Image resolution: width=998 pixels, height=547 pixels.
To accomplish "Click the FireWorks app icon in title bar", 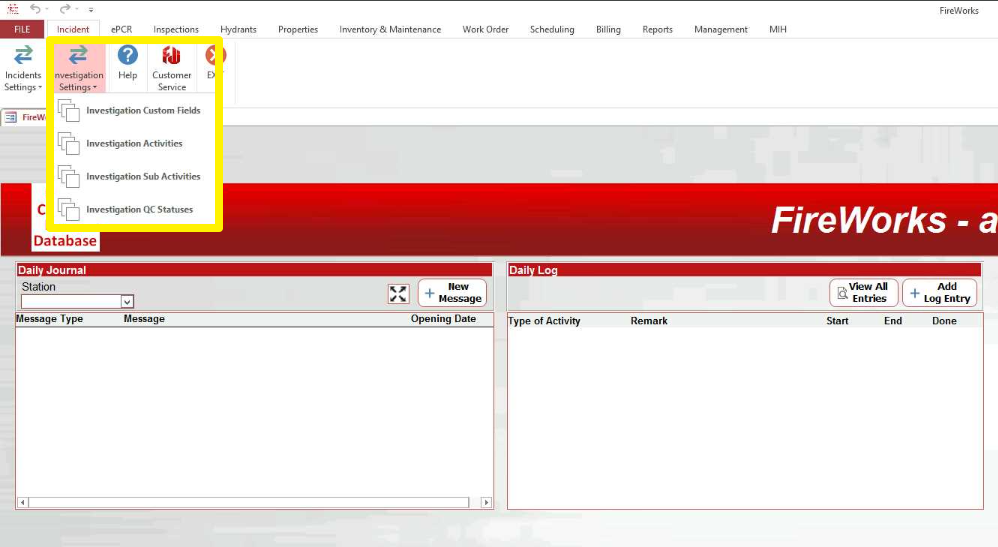I will pos(12,9).
